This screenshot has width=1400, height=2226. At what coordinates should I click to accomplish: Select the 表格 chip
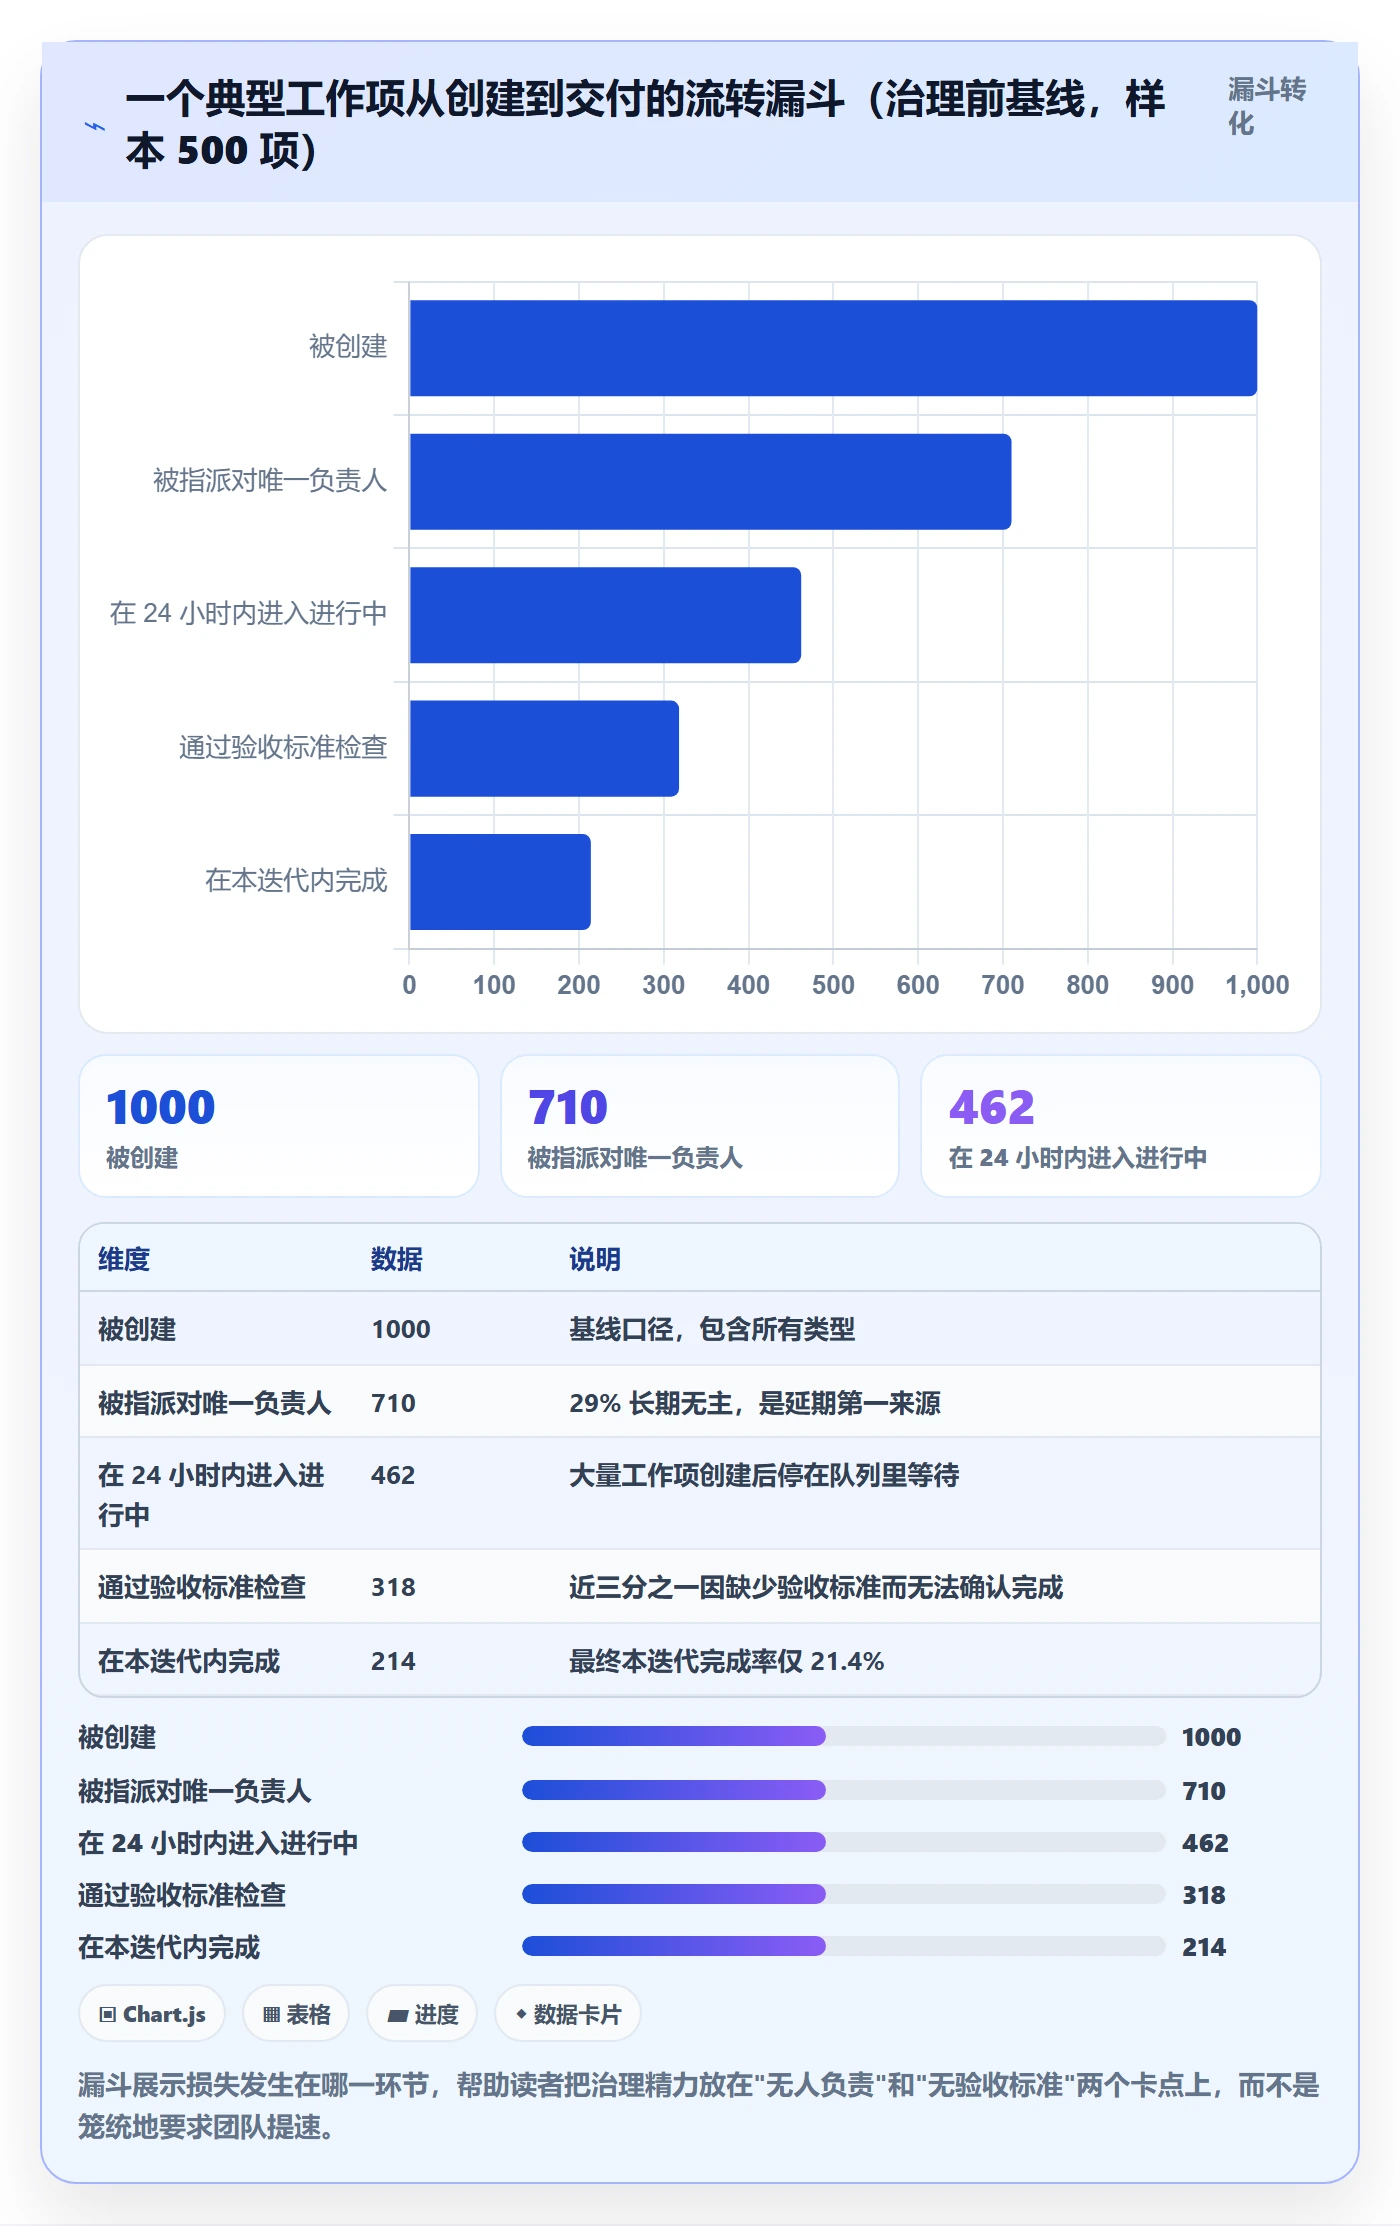[296, 2014]
